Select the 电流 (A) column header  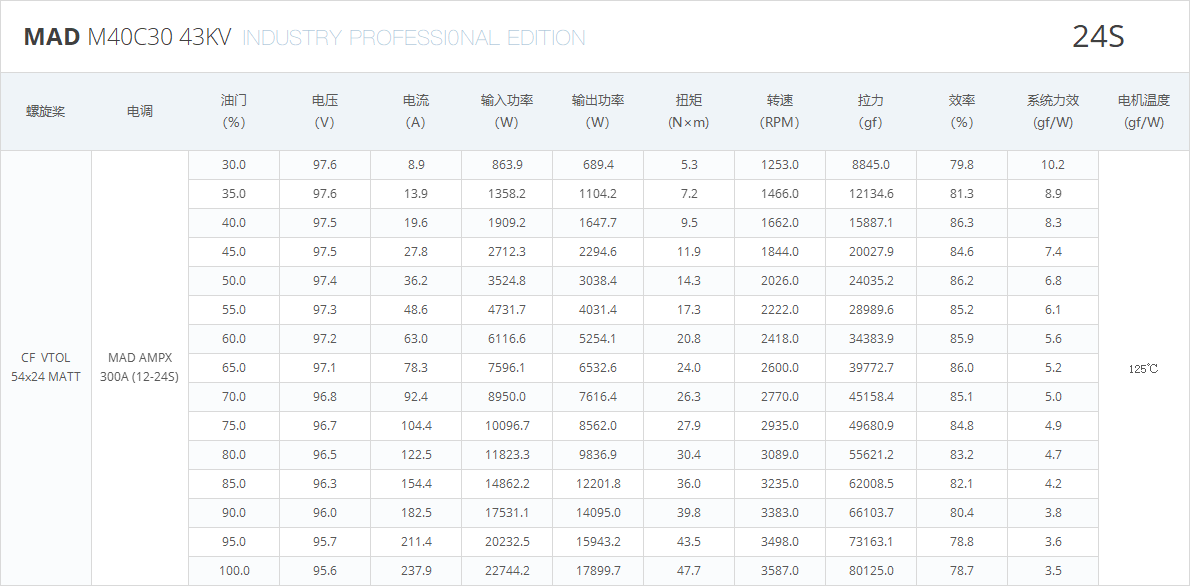(x=416, y=111)
